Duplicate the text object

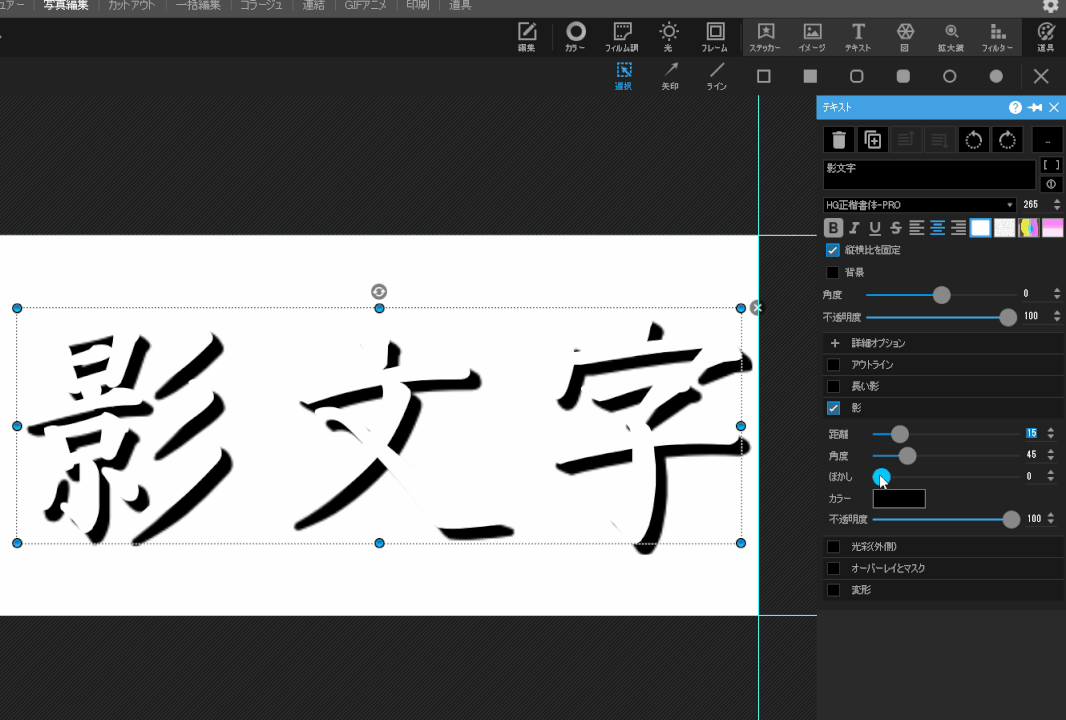point(872,140)
